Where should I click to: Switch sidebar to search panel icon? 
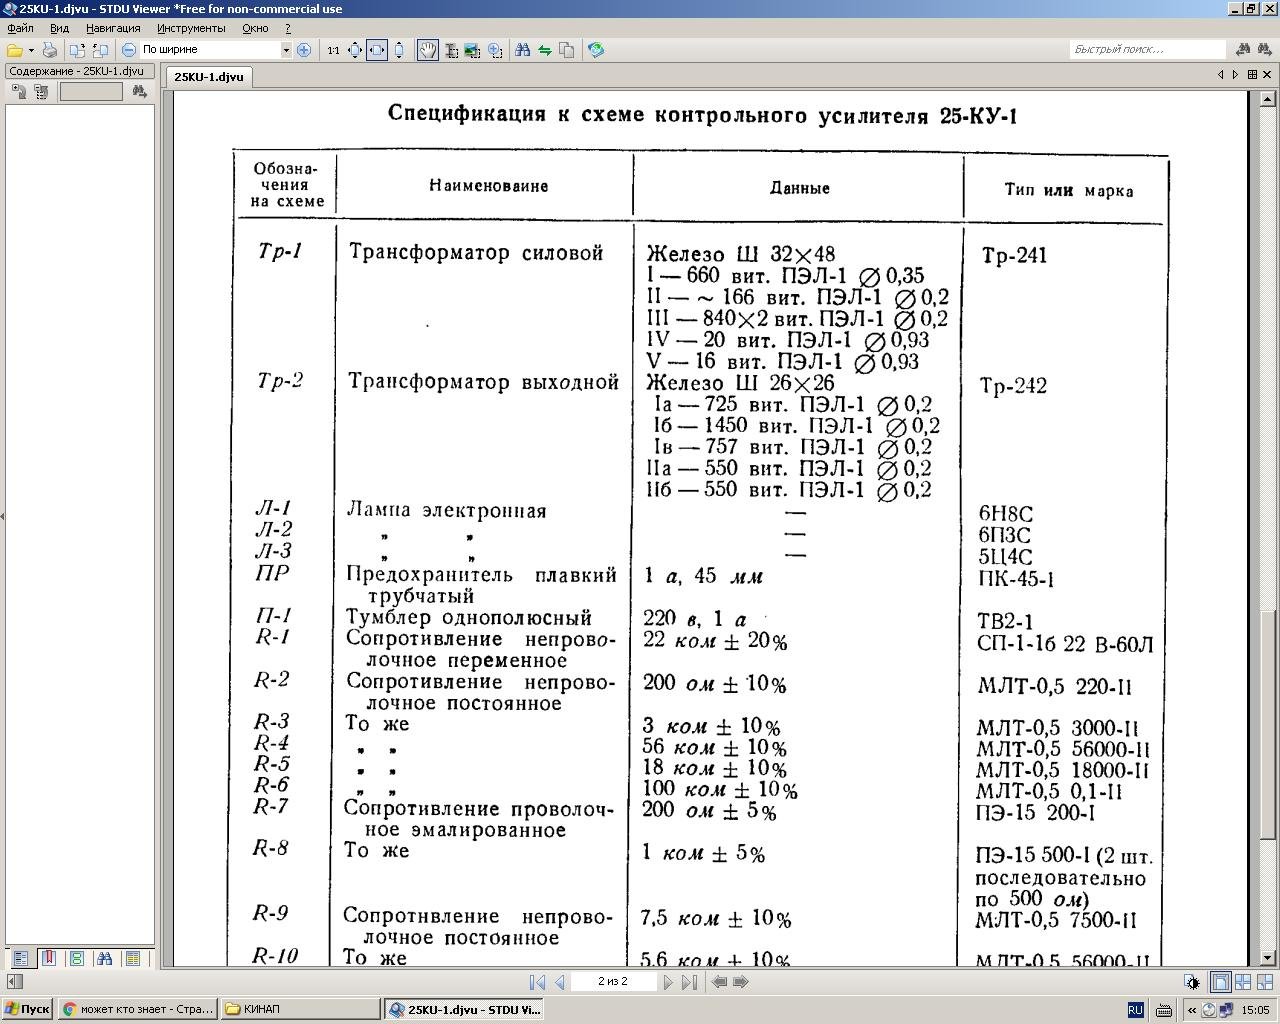click(x=104, y=958)
